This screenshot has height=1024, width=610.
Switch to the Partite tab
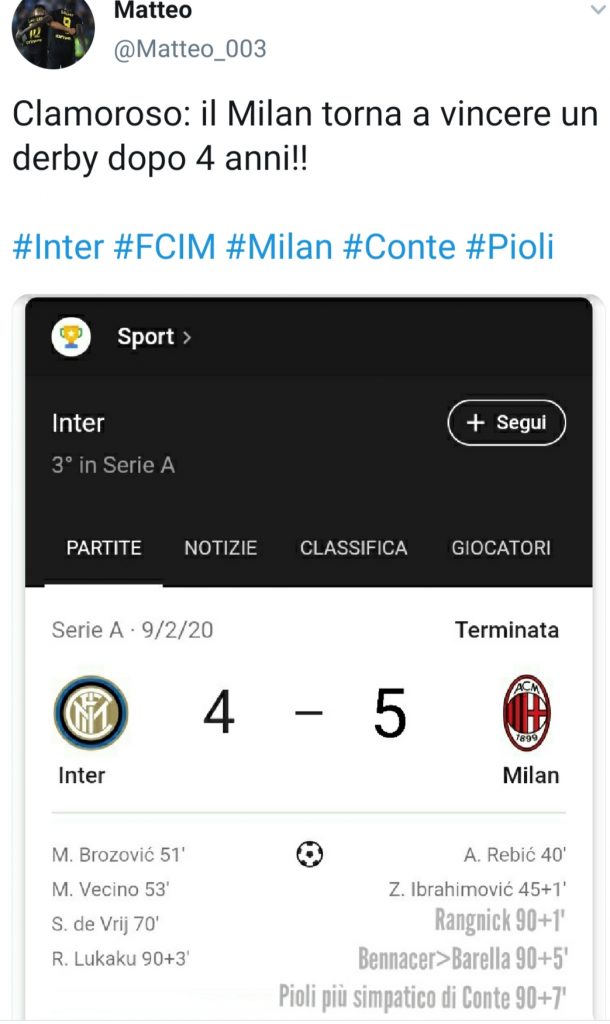(104, 548)
